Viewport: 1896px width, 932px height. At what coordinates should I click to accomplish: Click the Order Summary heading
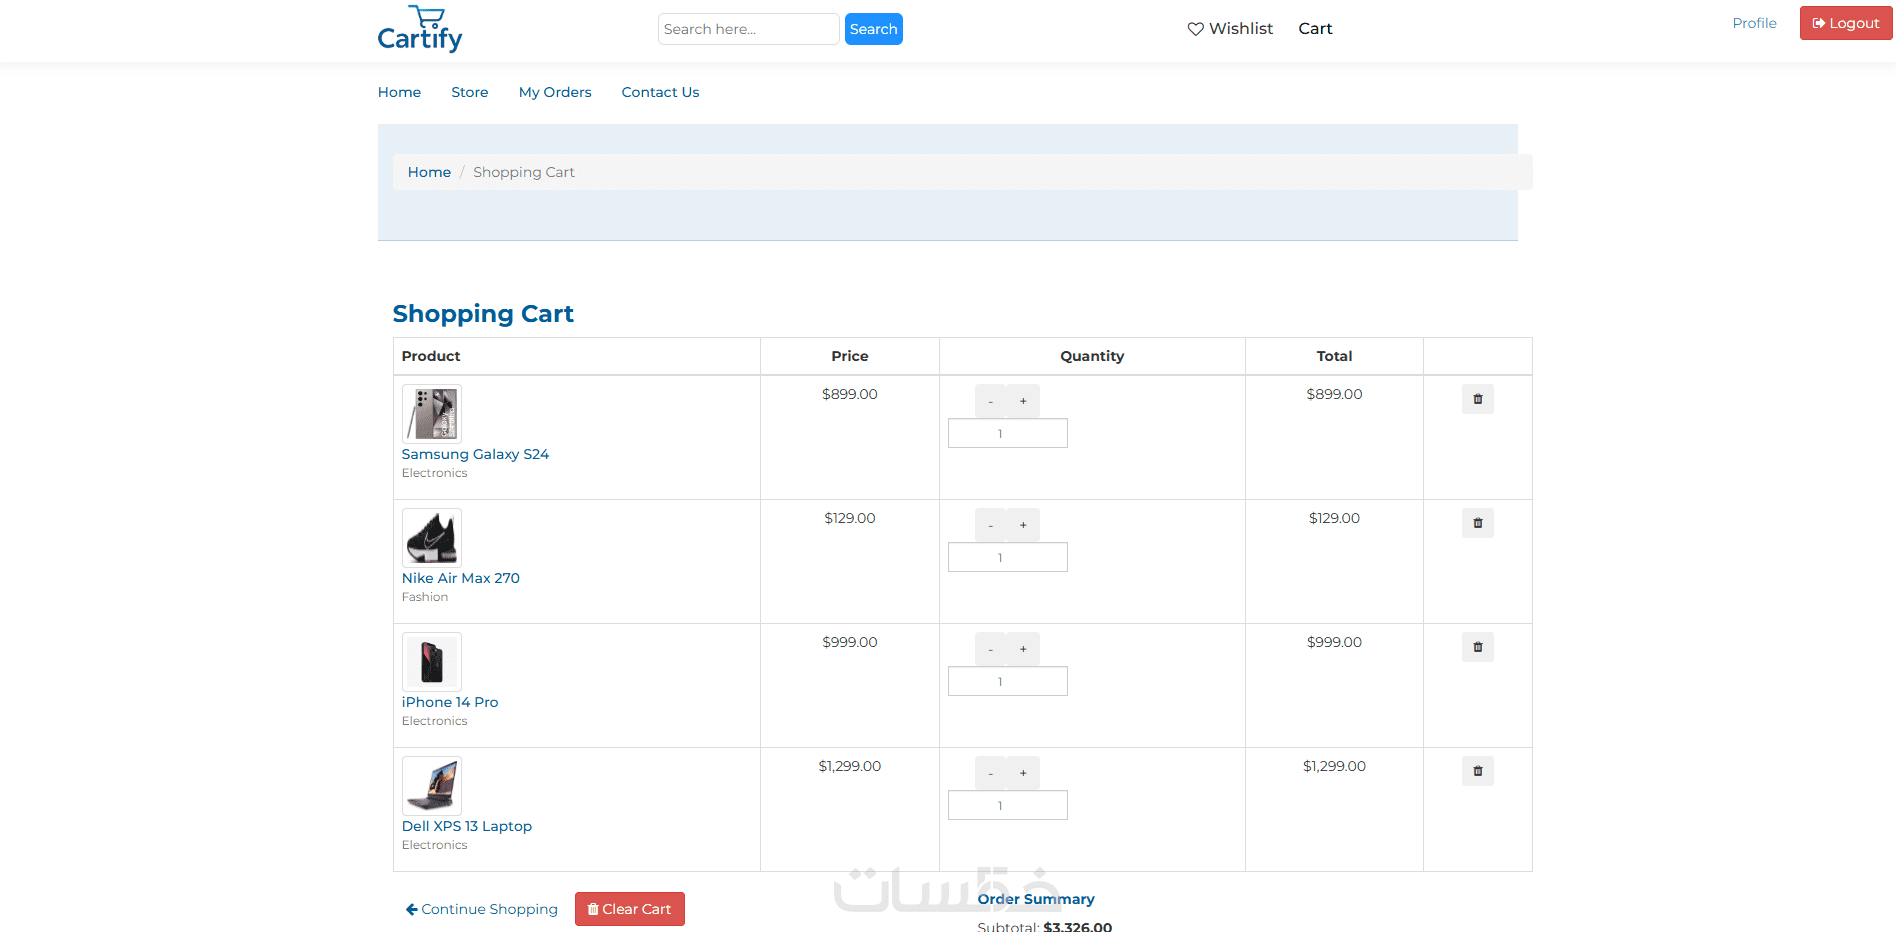click(x=1036, y=899)
